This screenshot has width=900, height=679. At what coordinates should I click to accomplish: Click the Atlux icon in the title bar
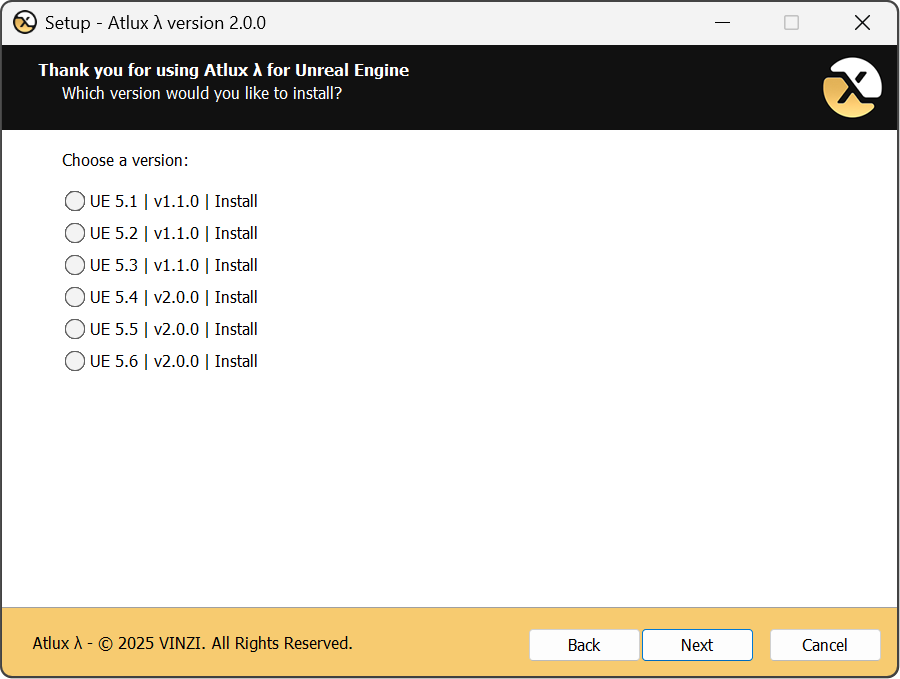(x=24, y=22)
